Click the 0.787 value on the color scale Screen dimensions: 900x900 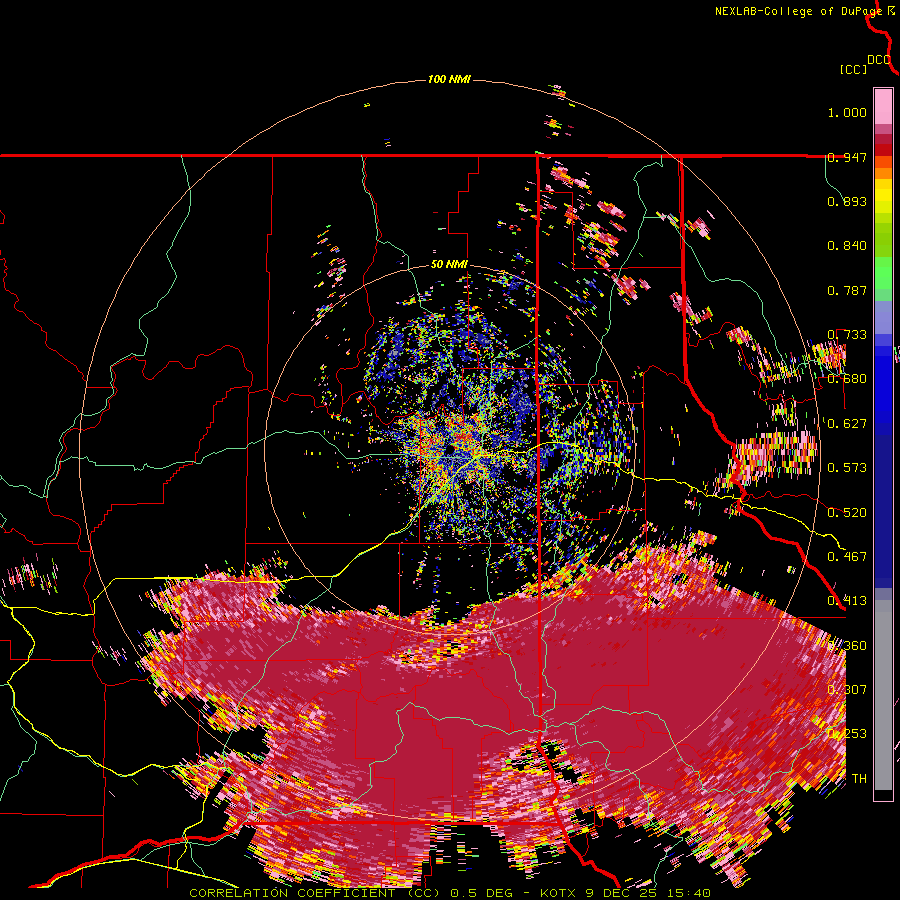click(847, 290)
